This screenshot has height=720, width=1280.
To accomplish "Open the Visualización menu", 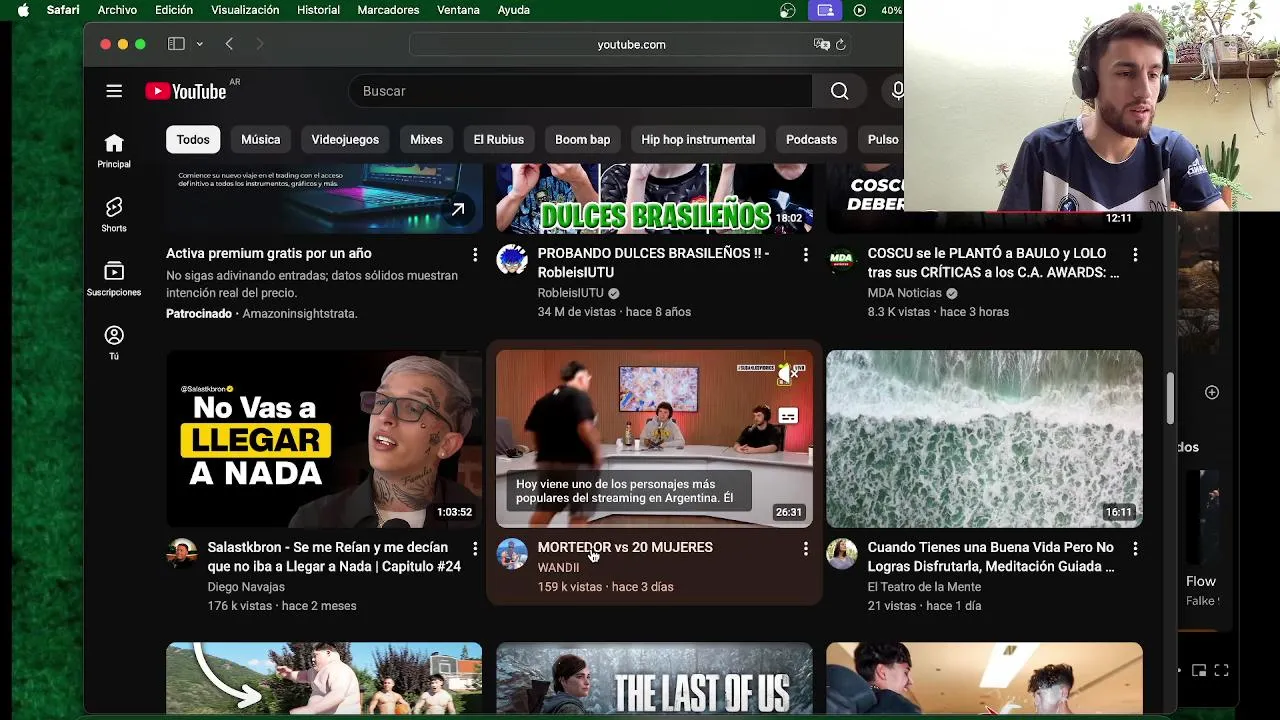I will pyautogui.click(x=245, y=10).
